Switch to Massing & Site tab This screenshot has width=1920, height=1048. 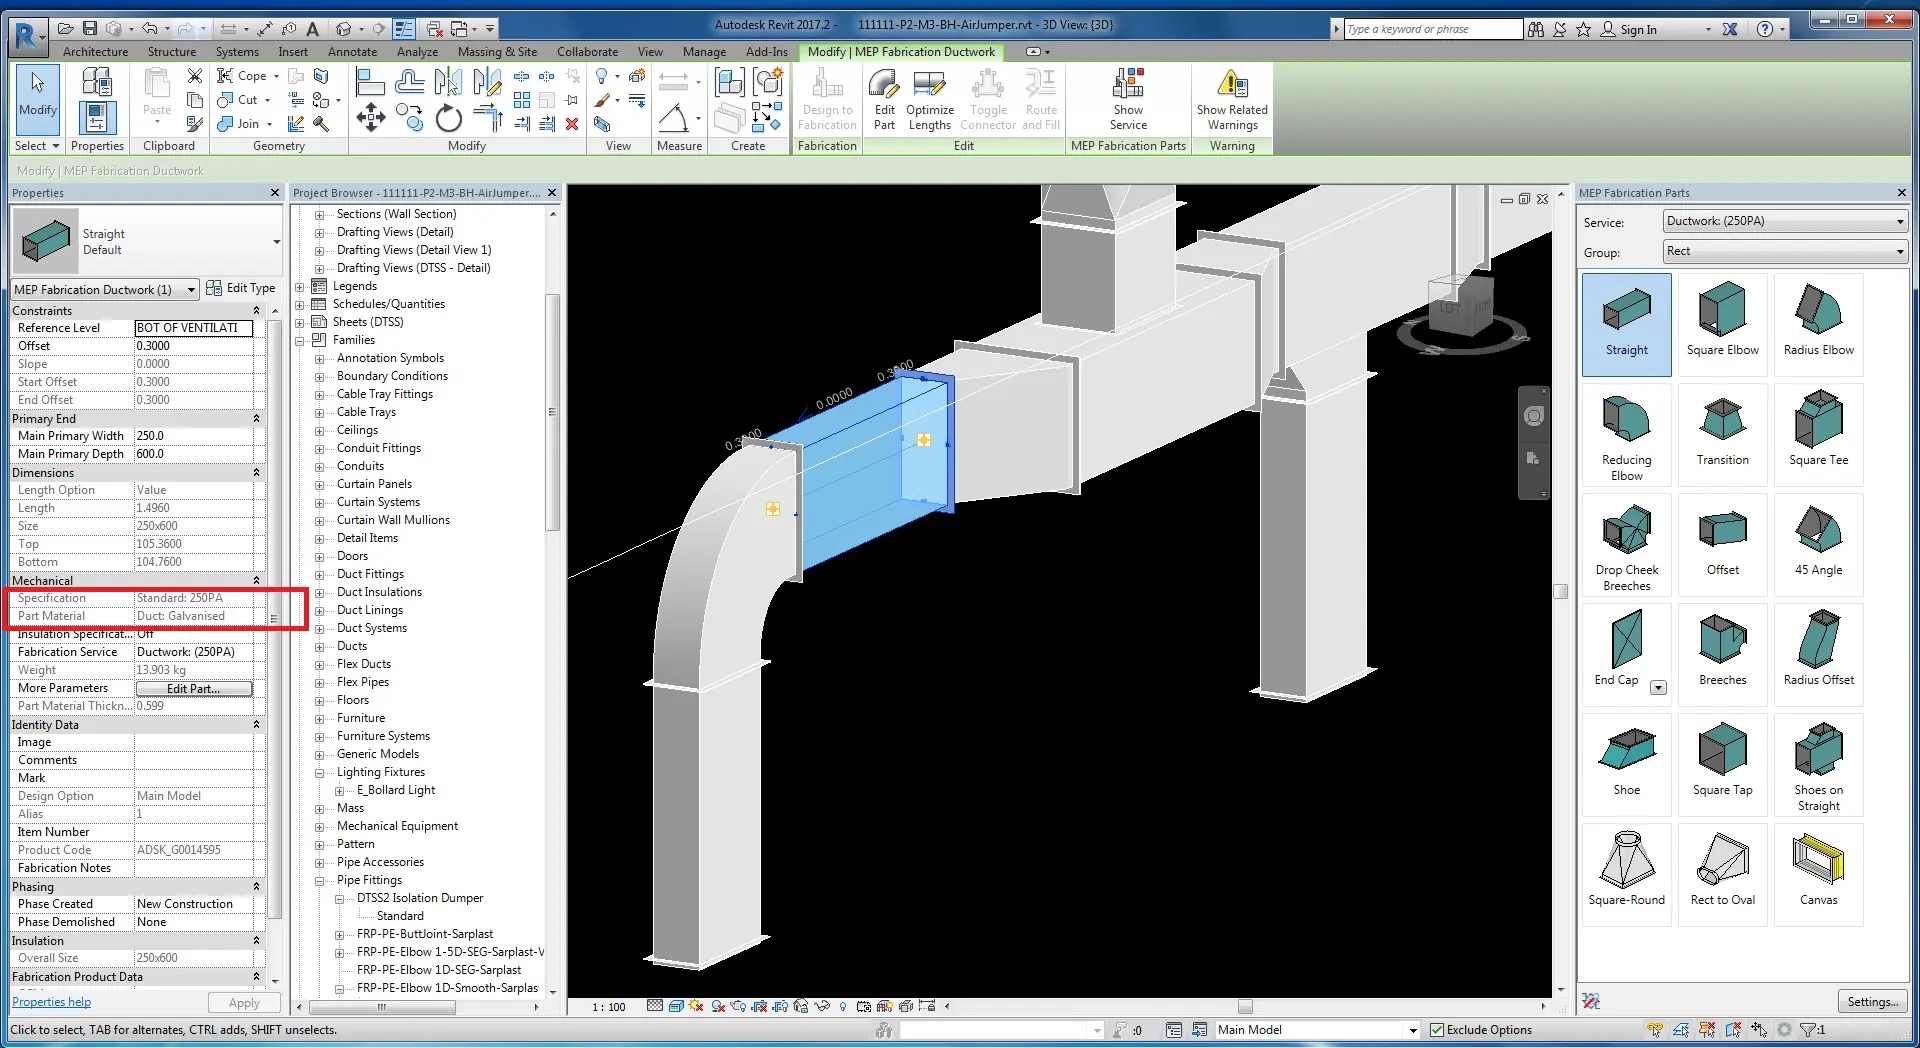click(497, 52)
